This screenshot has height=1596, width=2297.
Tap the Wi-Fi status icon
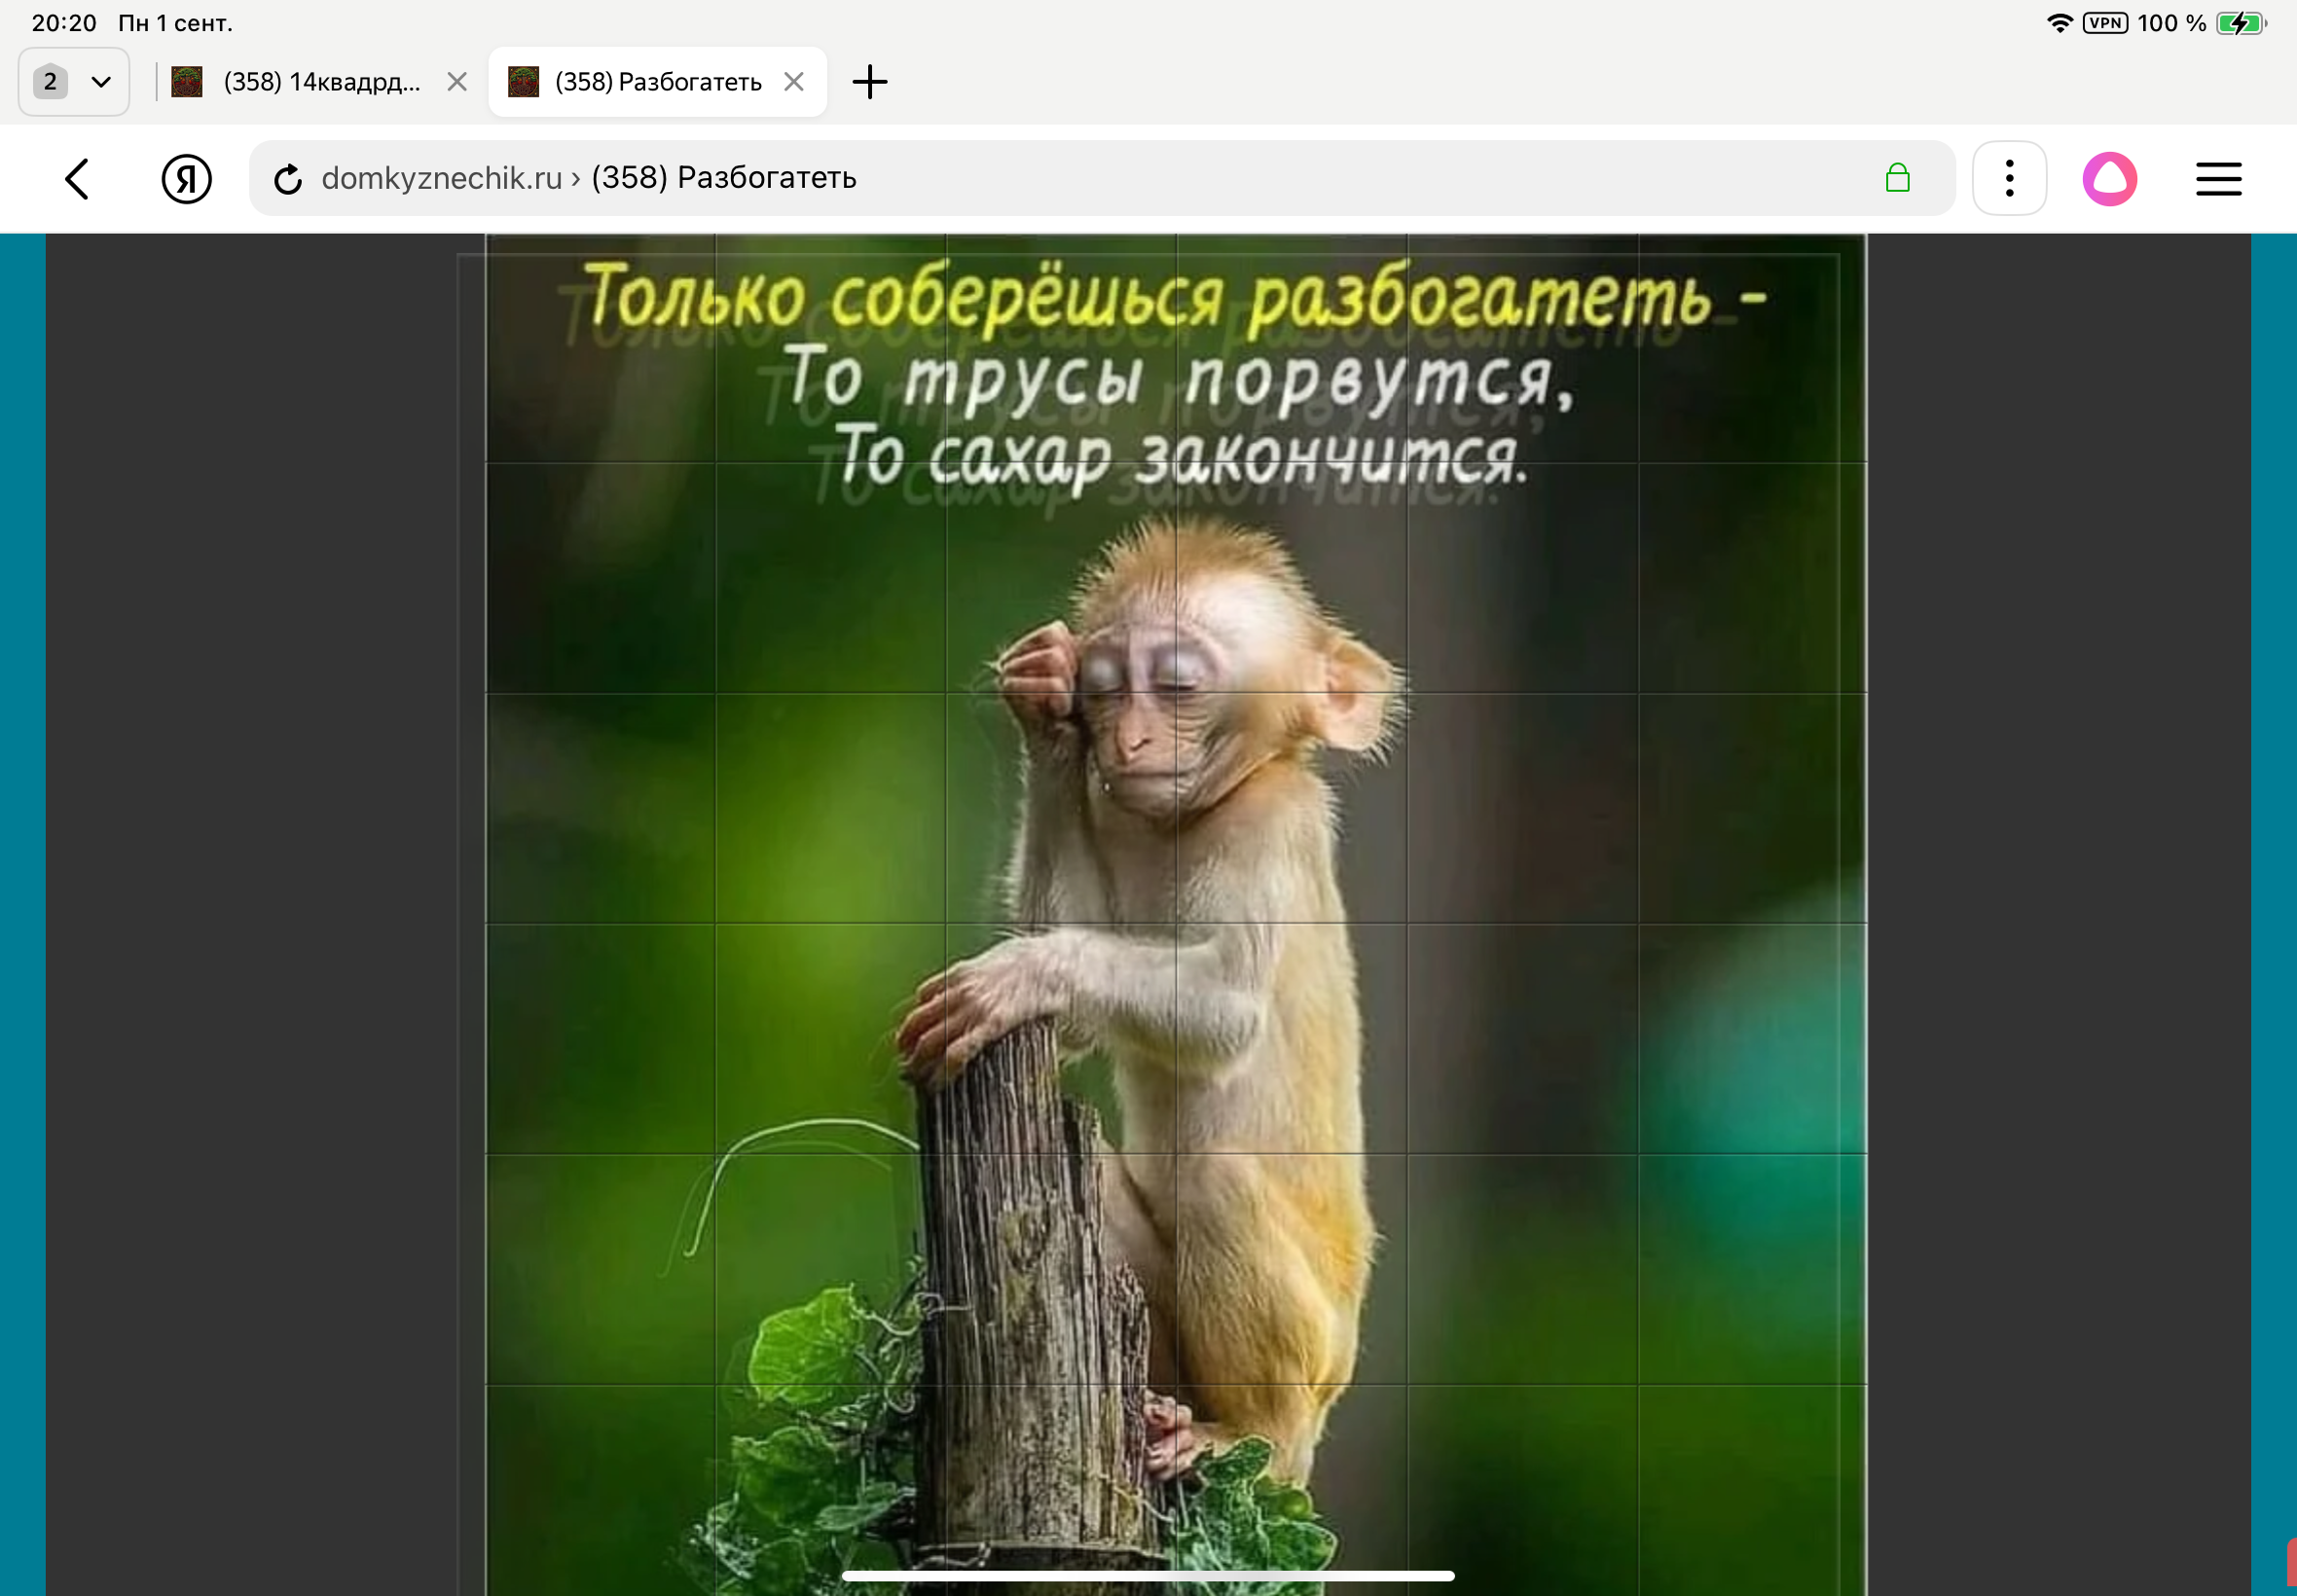click(2059, 23)
